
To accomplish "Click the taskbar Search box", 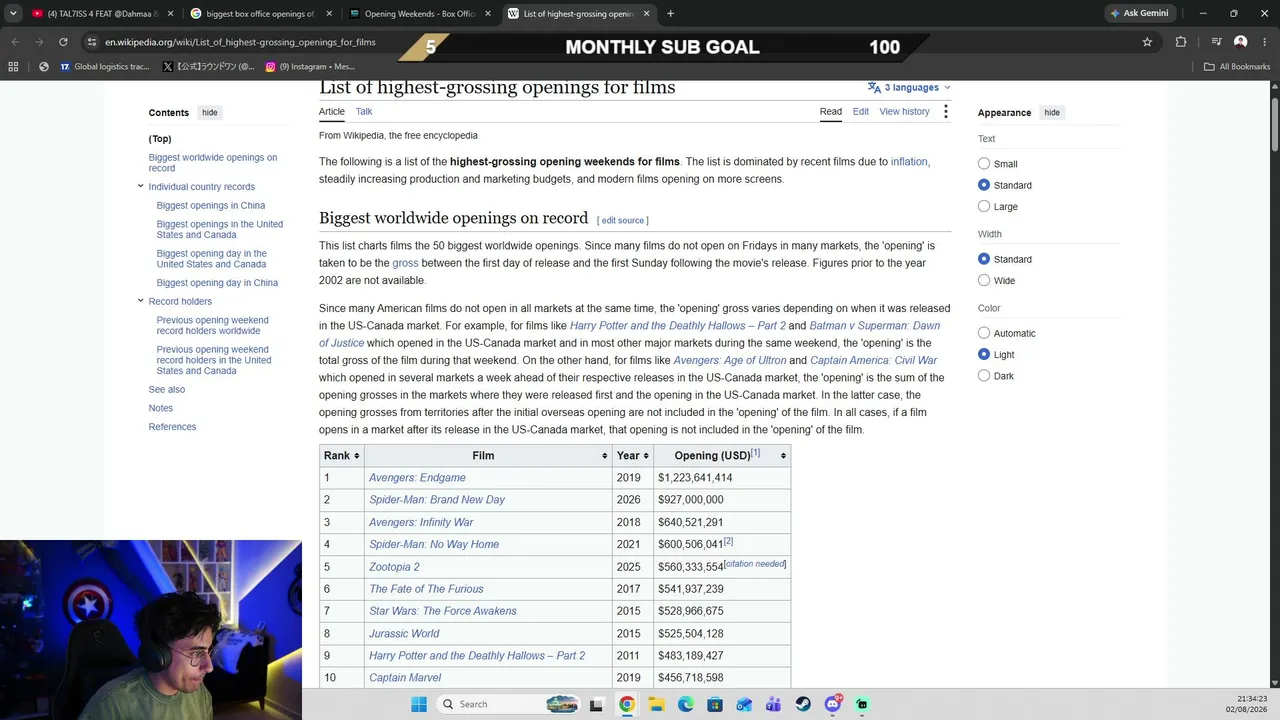I will click(x=510, y=704).
